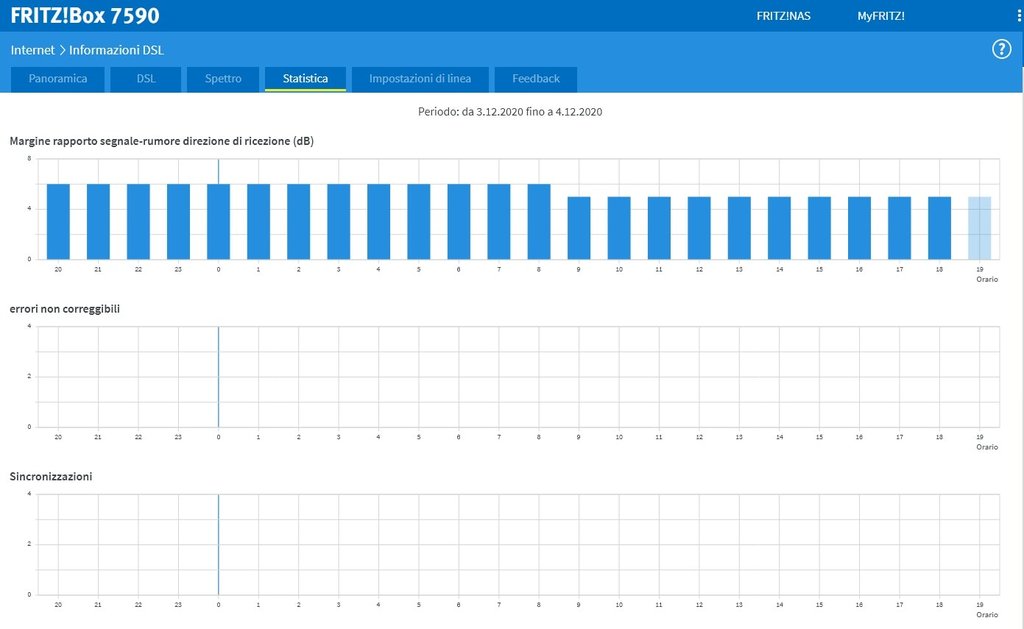Click signal-noise bar at hour 8
Viewport: 1024px width, 629px height.
tap(539, 221)
